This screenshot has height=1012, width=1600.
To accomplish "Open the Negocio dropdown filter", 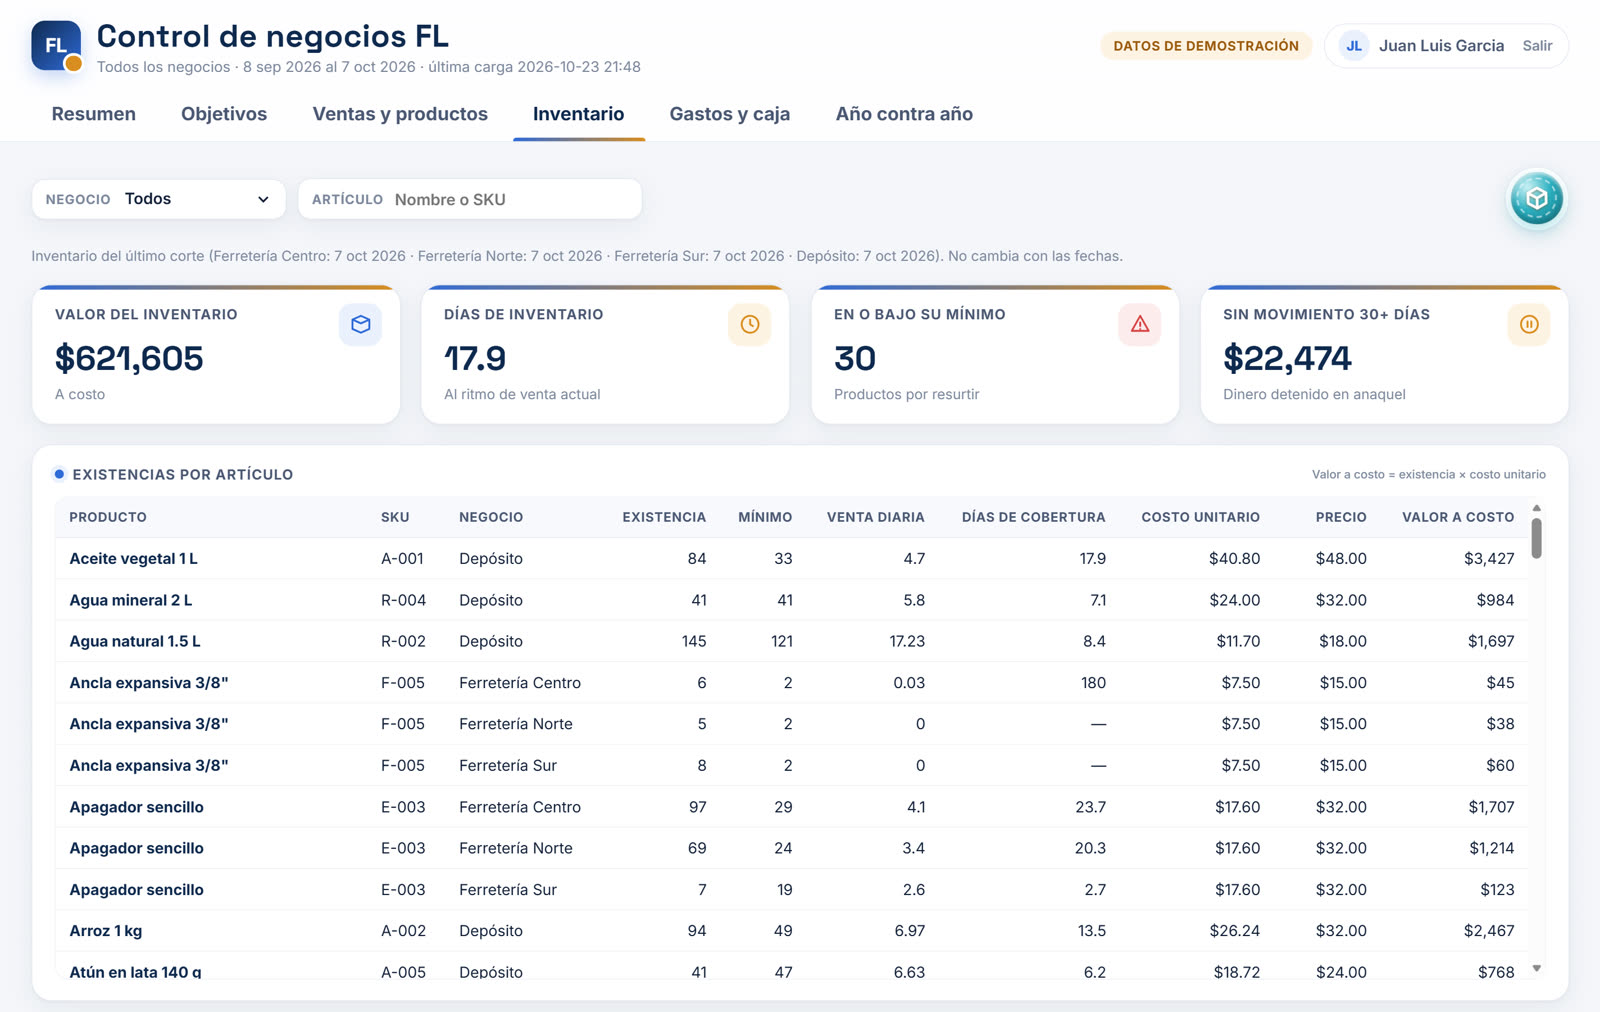I will [159, 199].
